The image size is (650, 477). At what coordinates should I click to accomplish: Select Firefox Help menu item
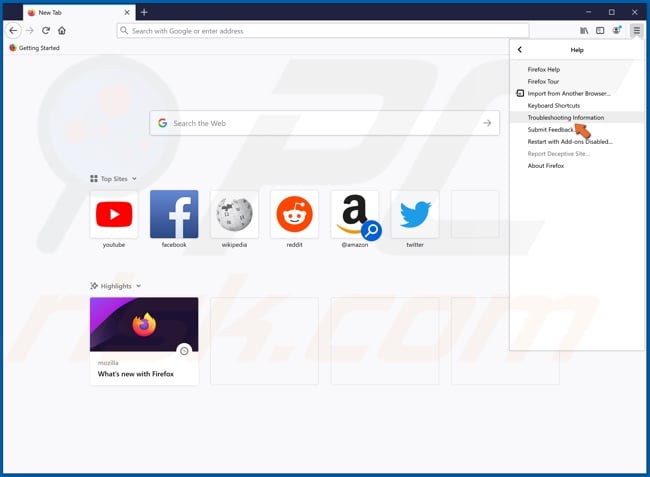pos(577,70)
